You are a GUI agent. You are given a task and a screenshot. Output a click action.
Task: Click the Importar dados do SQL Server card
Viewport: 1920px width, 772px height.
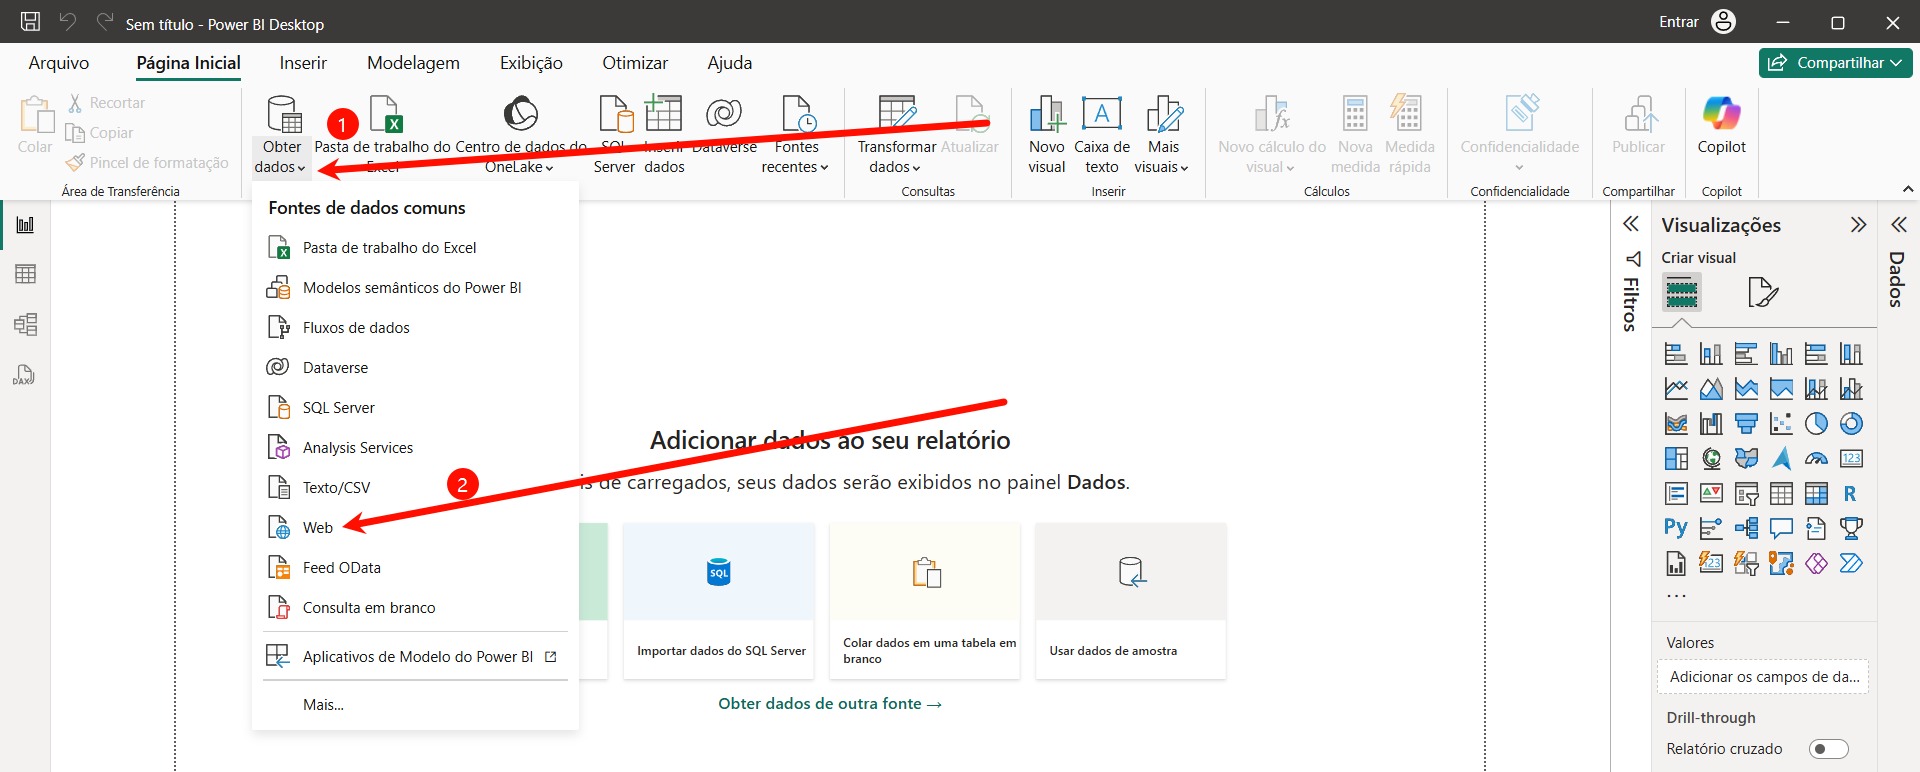(719, 601)
